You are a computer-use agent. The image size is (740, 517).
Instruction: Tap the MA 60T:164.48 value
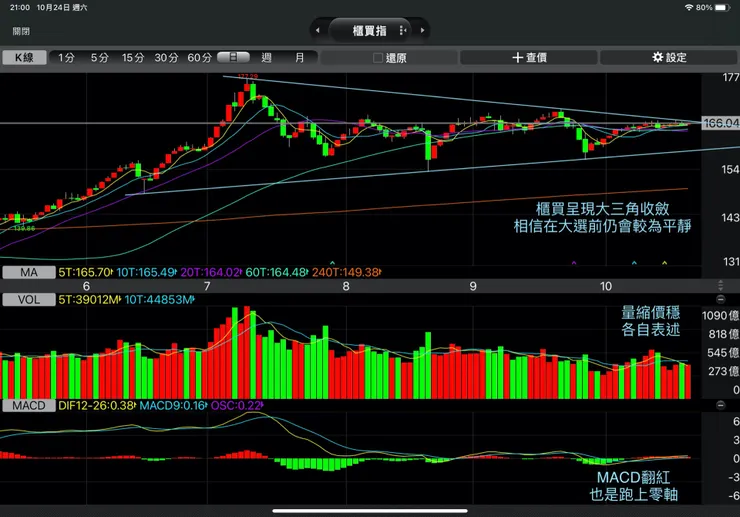point(277,272)
